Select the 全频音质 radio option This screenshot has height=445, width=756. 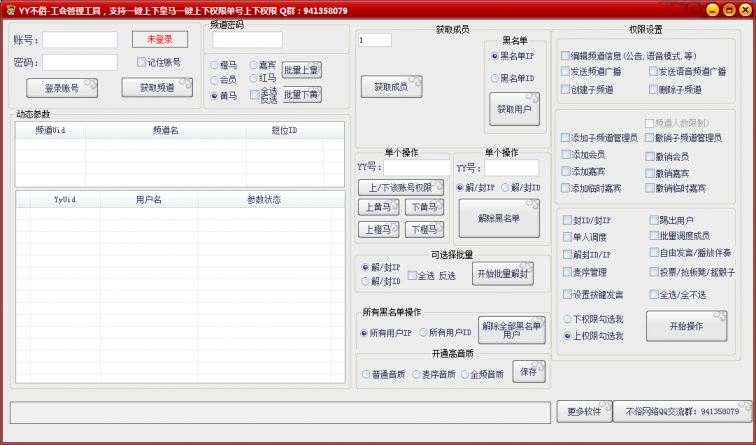[465, 375]
